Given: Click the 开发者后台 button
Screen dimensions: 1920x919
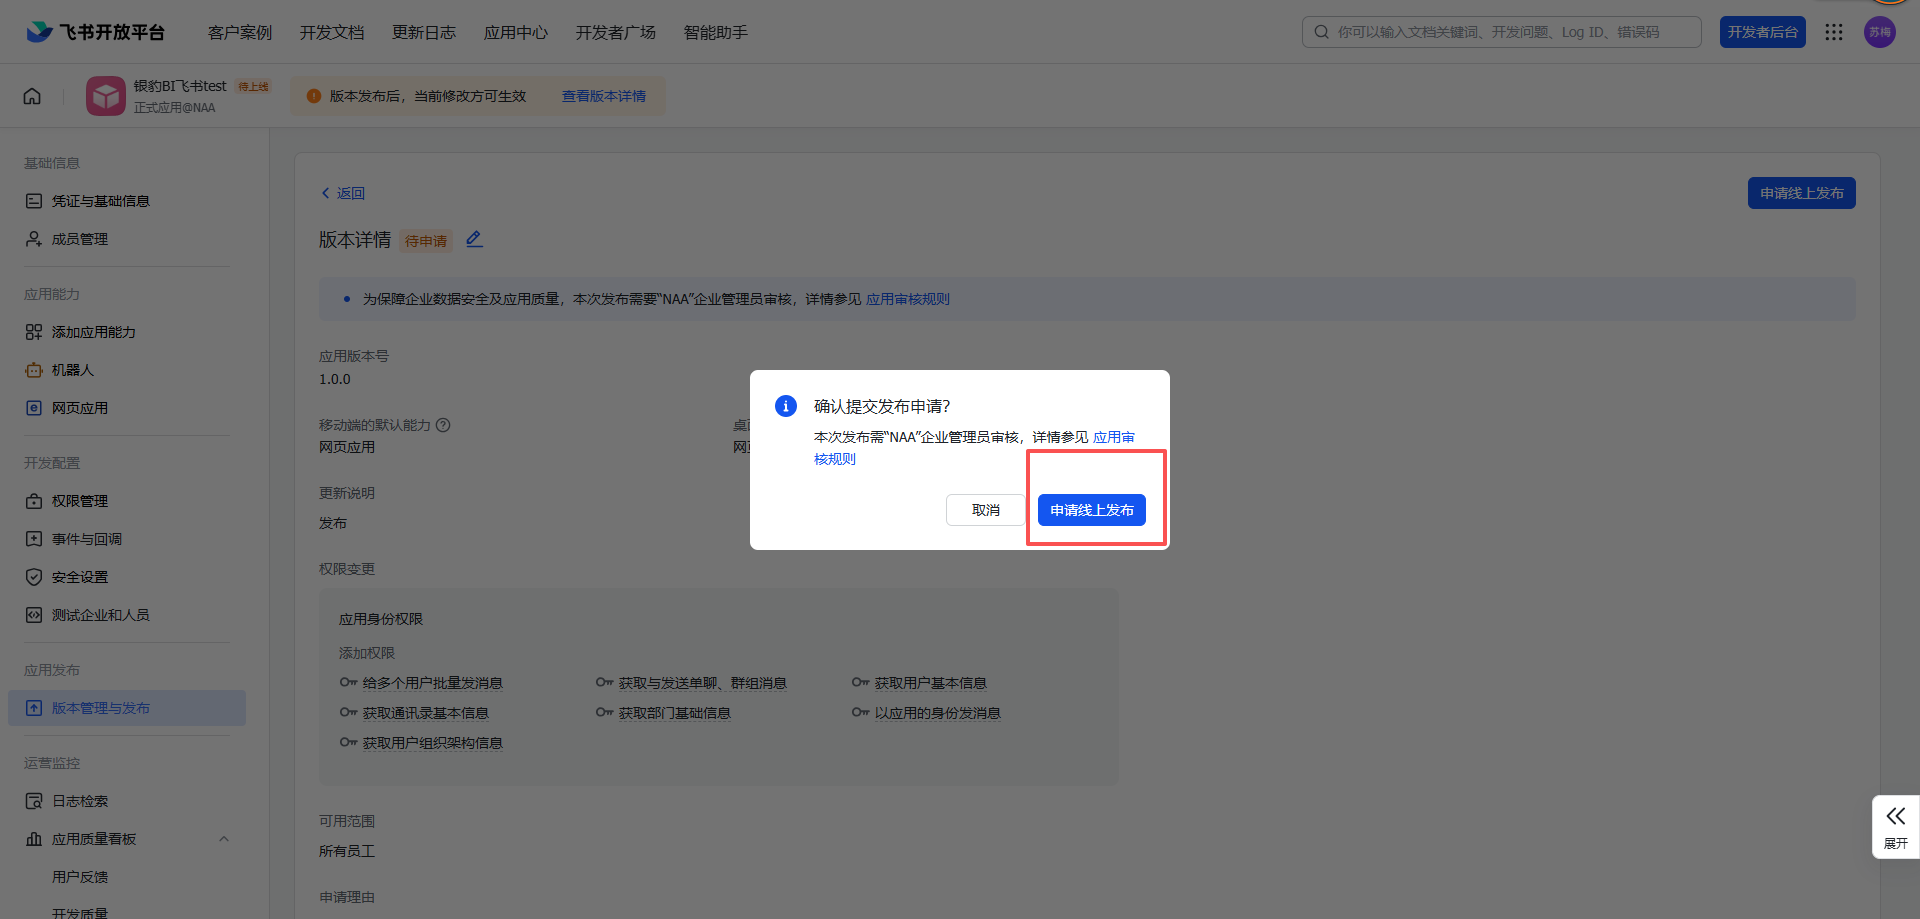Looking at the screenshot, I should pos(1762,32).
